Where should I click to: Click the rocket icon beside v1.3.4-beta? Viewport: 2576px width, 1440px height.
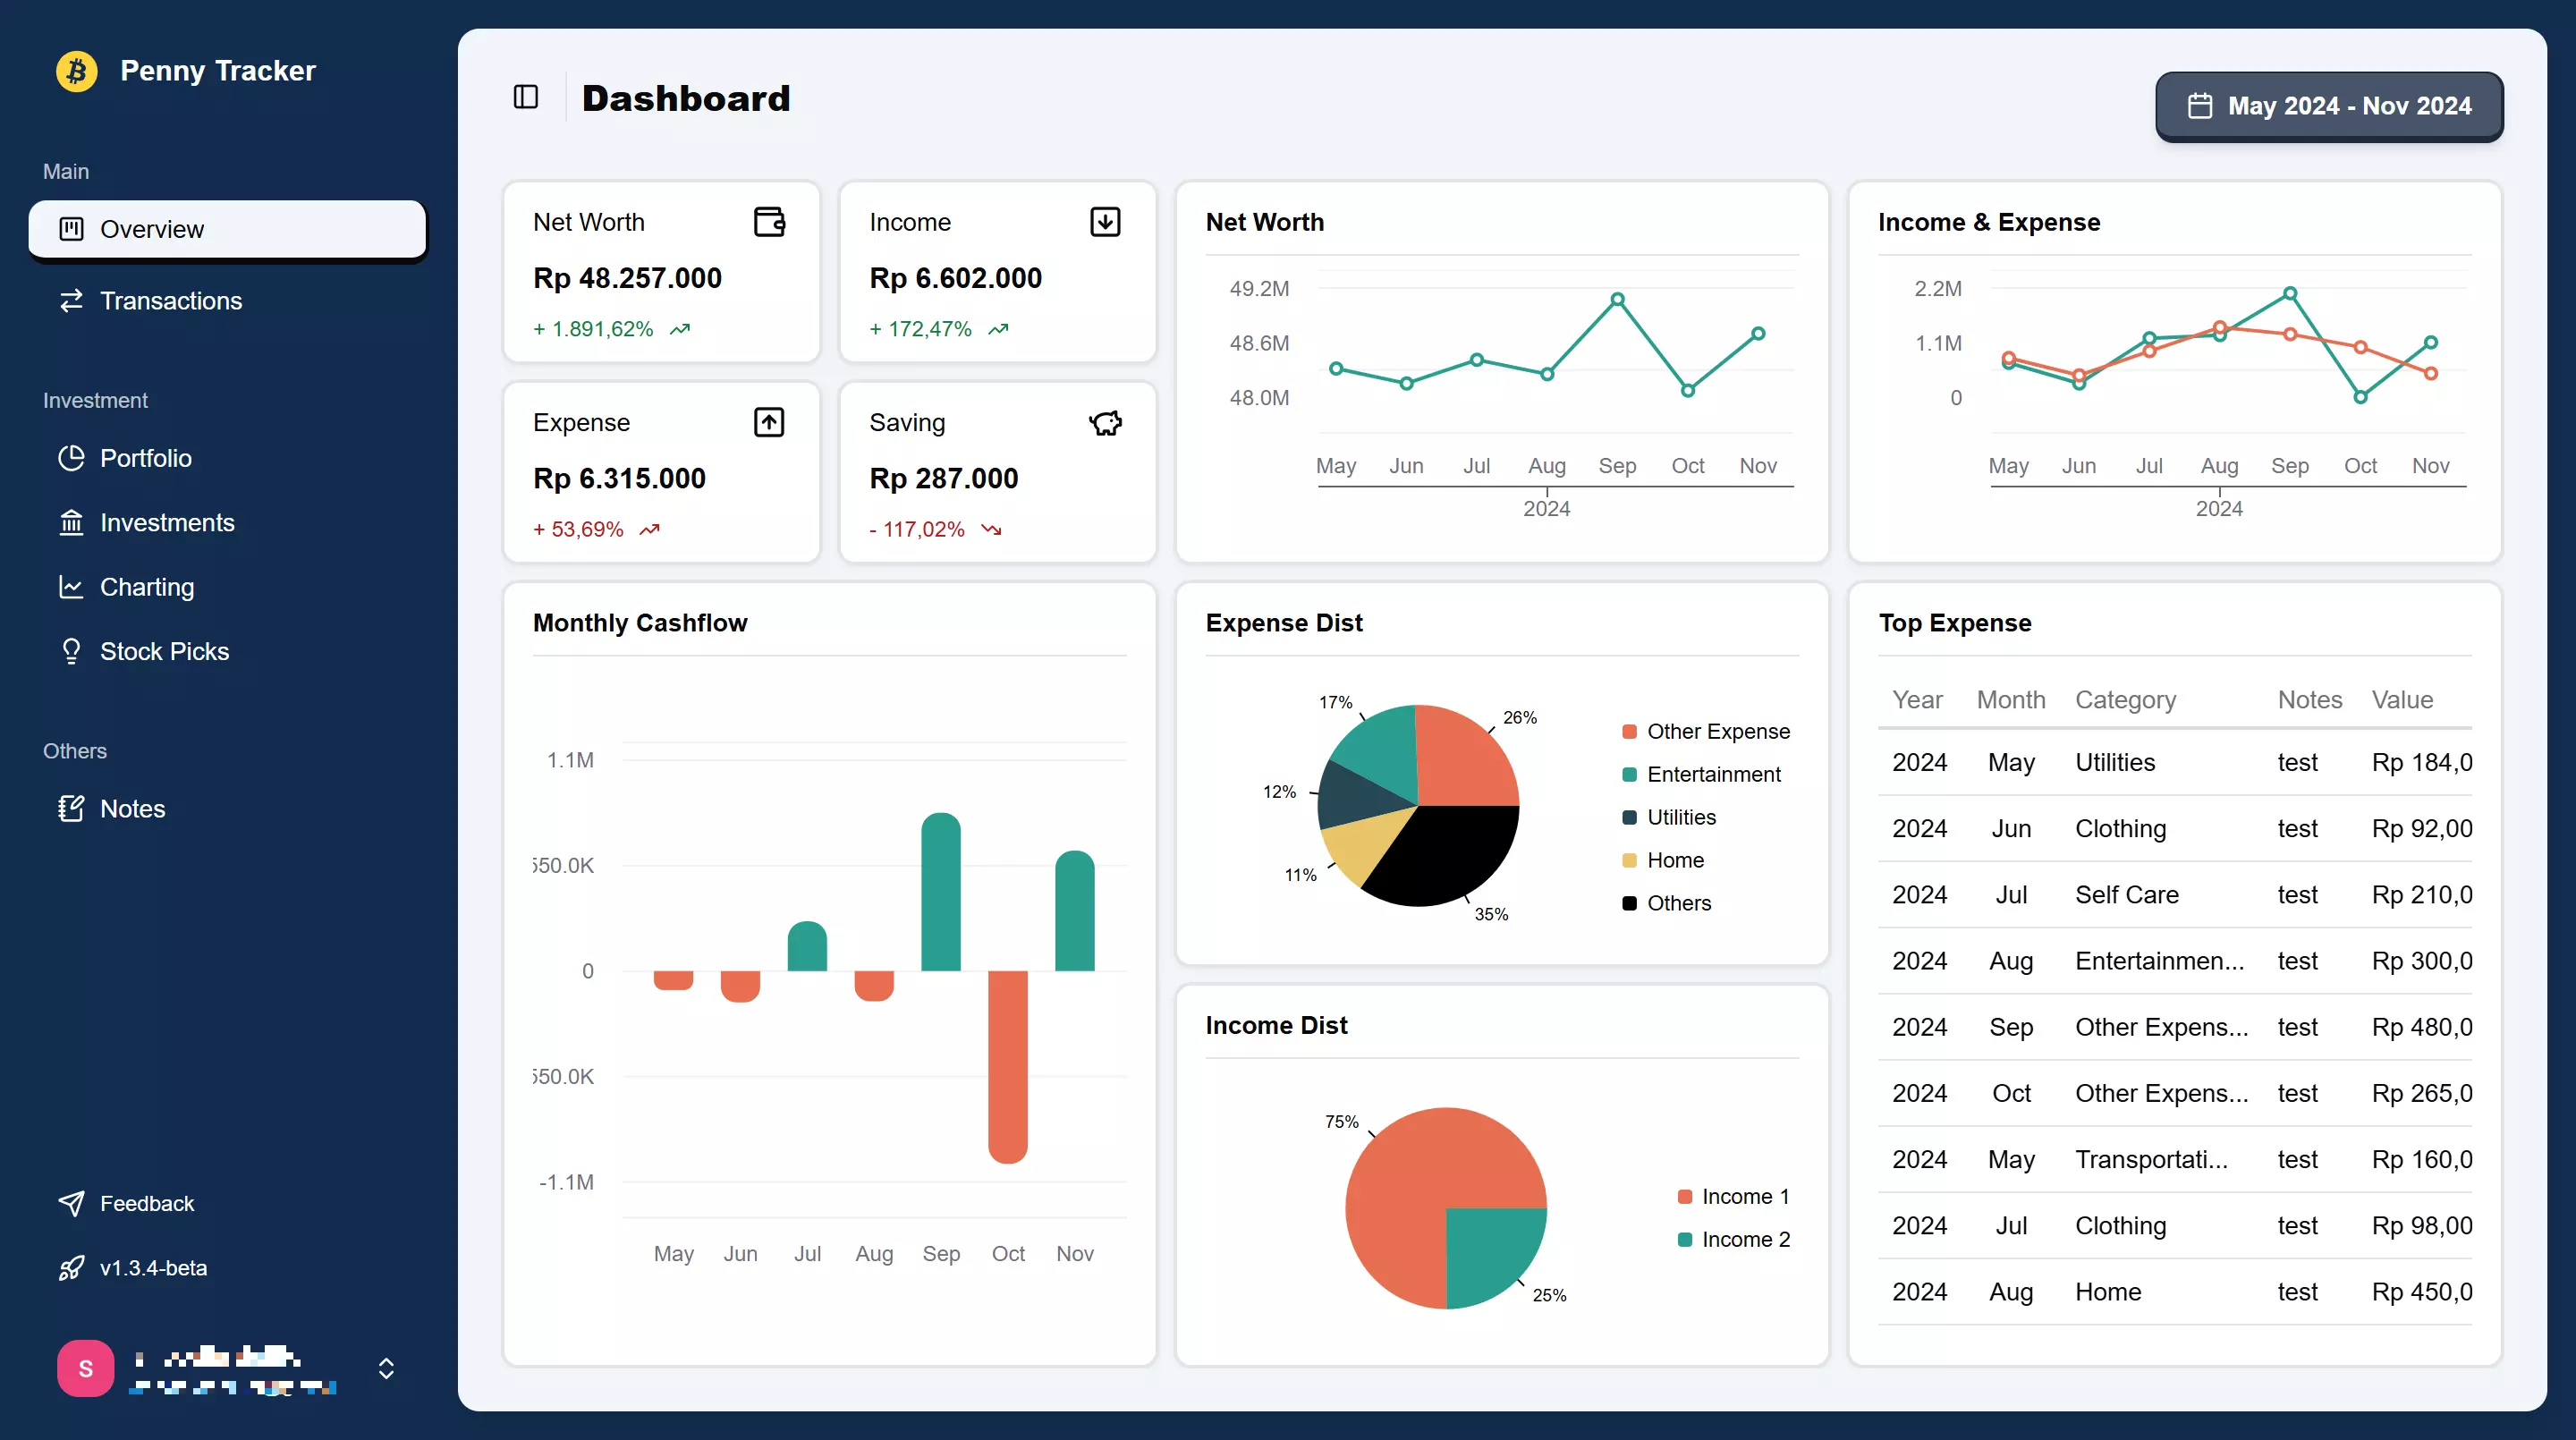coord(71,1268)
